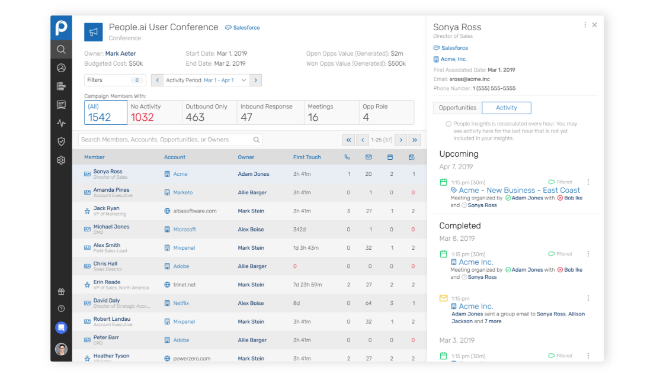Click the campaign megaphone icon
Screen dimensions: 660x377
(93, 32)
